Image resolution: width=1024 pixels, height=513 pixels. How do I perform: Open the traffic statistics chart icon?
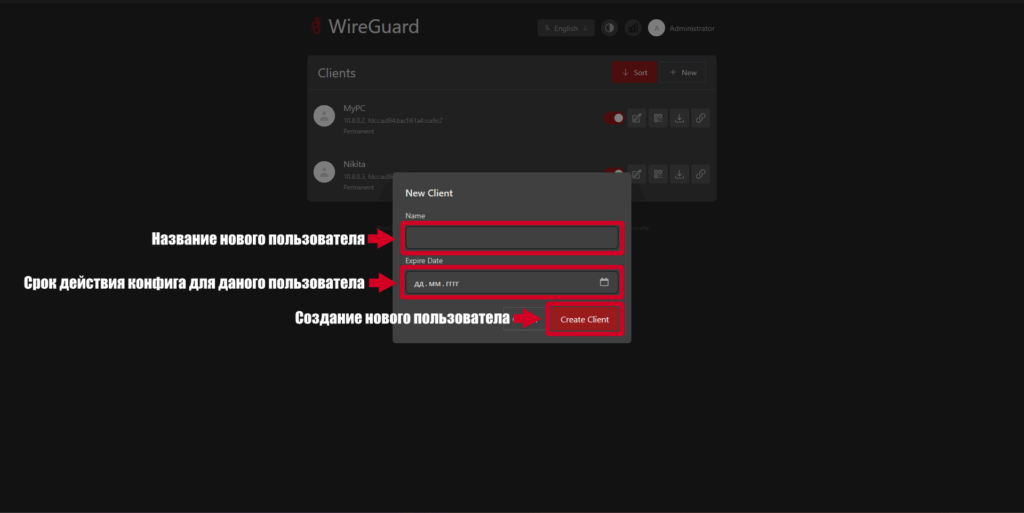[632, 28]
